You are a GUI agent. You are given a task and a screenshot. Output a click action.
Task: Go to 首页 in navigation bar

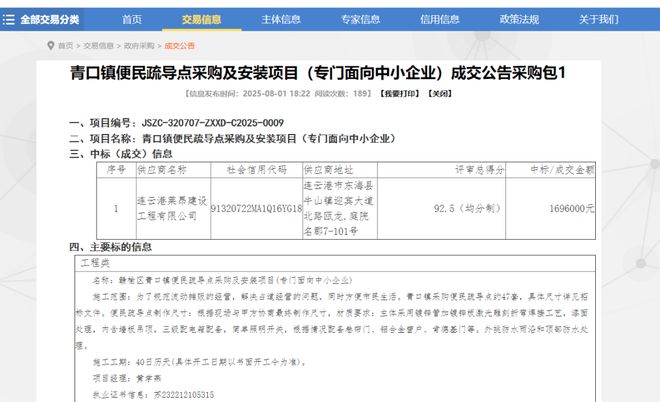(x=132, y=19)
